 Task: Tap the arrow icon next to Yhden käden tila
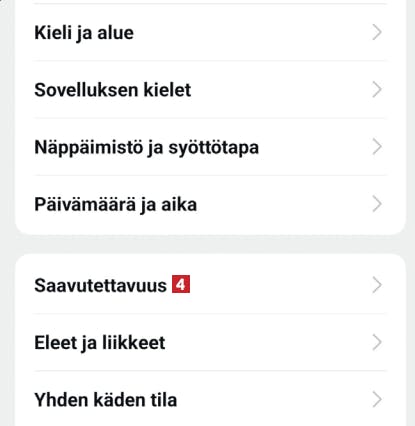377,399
